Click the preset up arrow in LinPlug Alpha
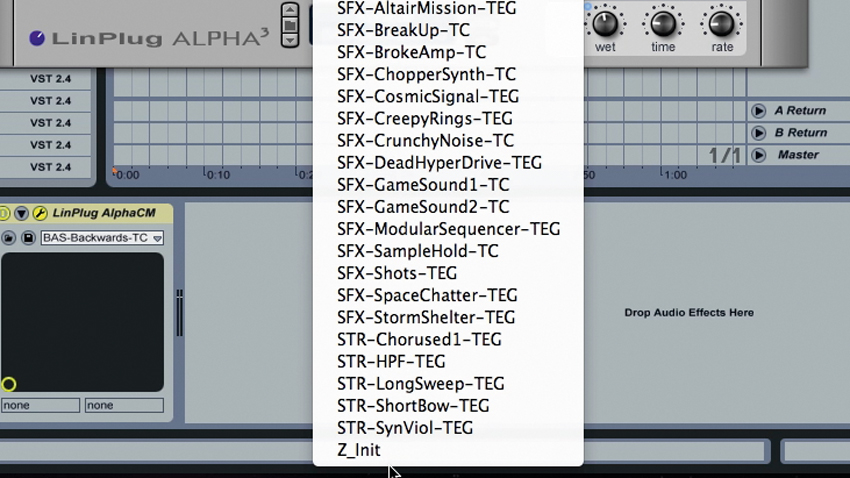The width and height of the screenshot is (850, 478). [x=290, y=9]
